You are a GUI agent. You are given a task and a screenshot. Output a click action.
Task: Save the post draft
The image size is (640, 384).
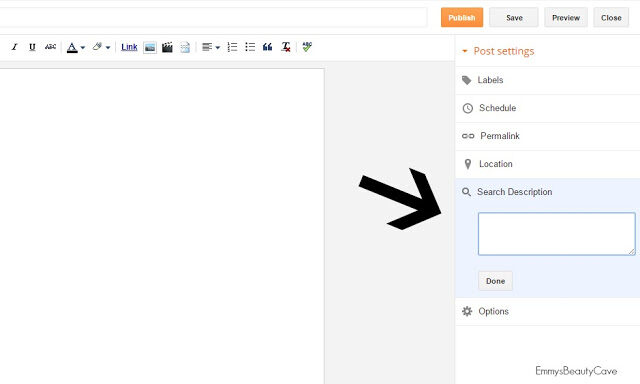coord(514,18)
